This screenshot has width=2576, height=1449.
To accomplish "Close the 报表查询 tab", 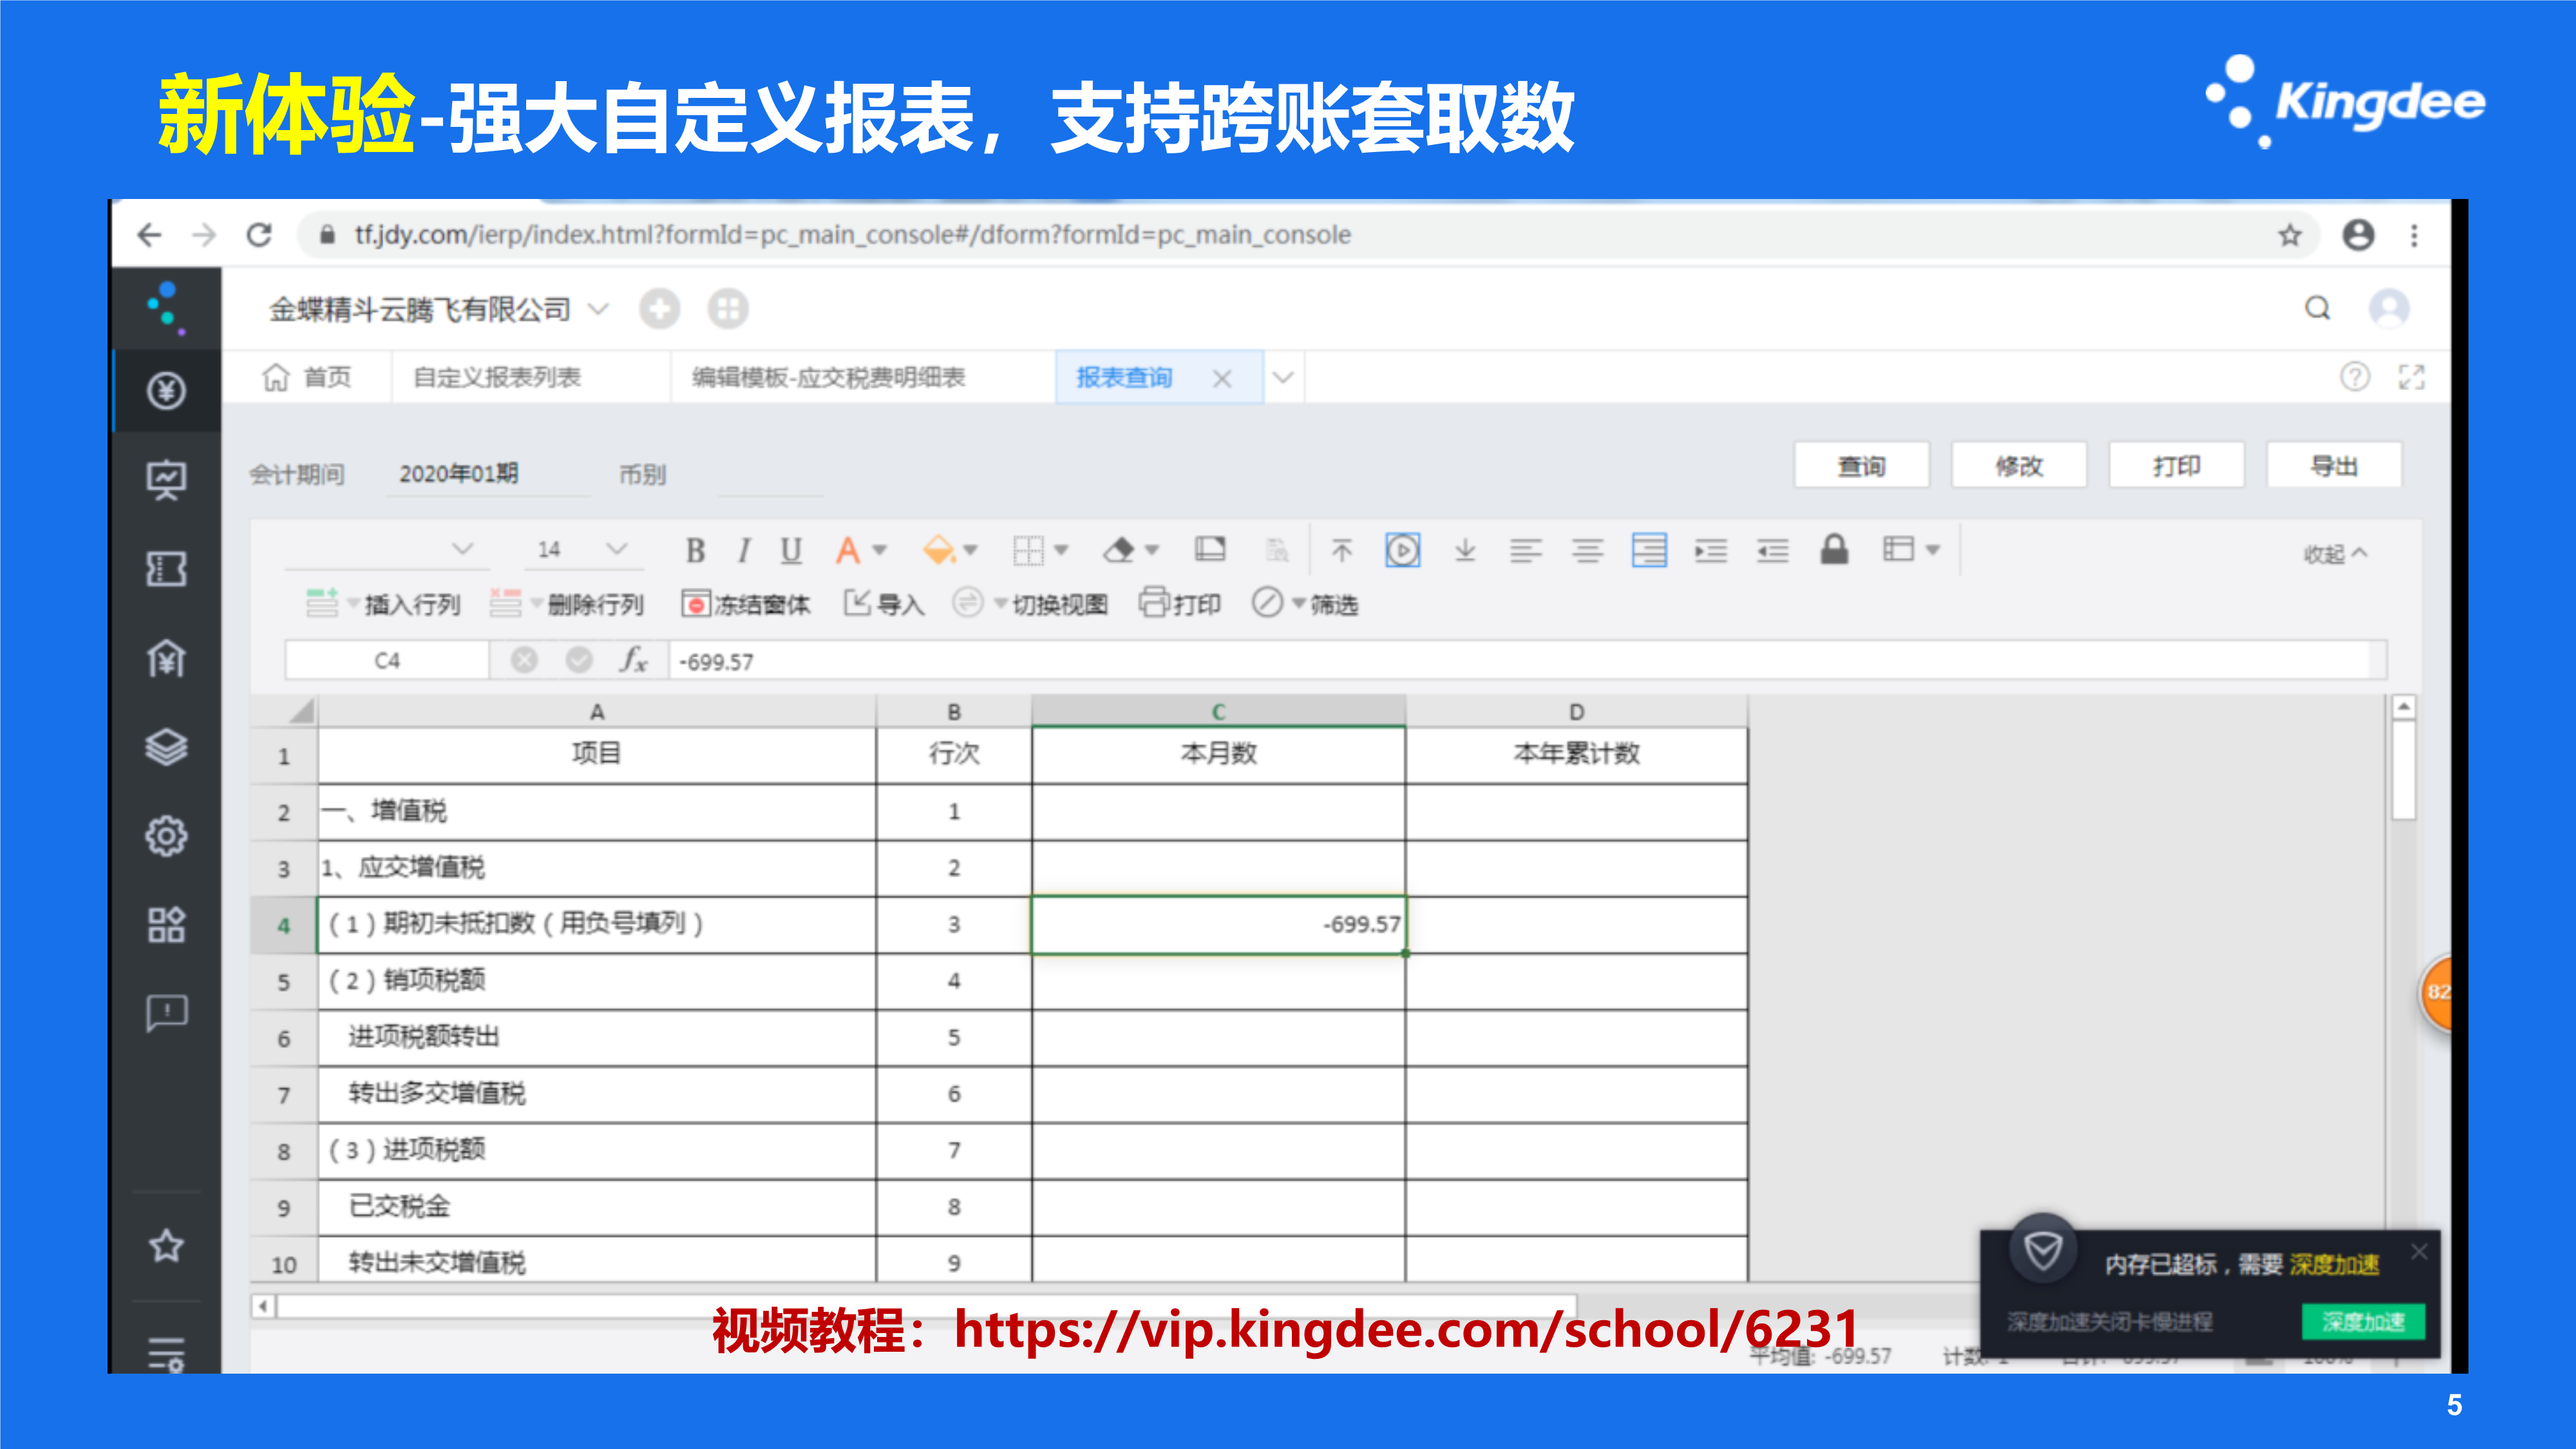I will [x=1222, y=379].
